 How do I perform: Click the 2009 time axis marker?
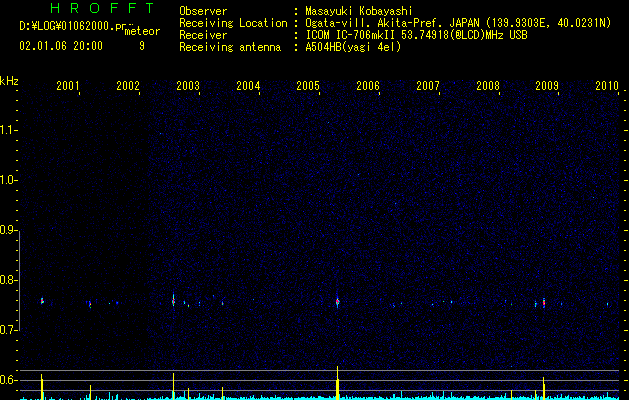point(547,85)
